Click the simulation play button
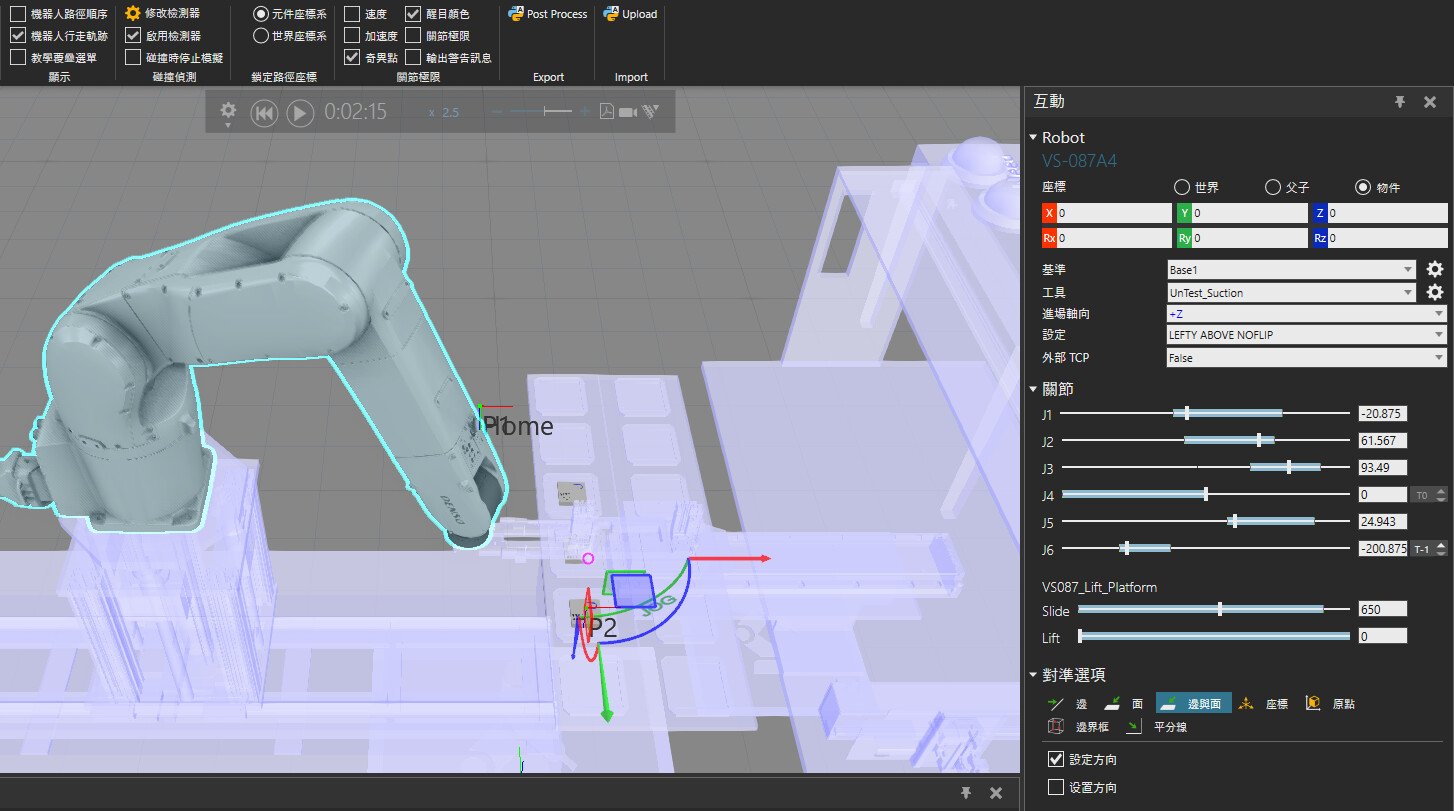 tap(300, 113)
